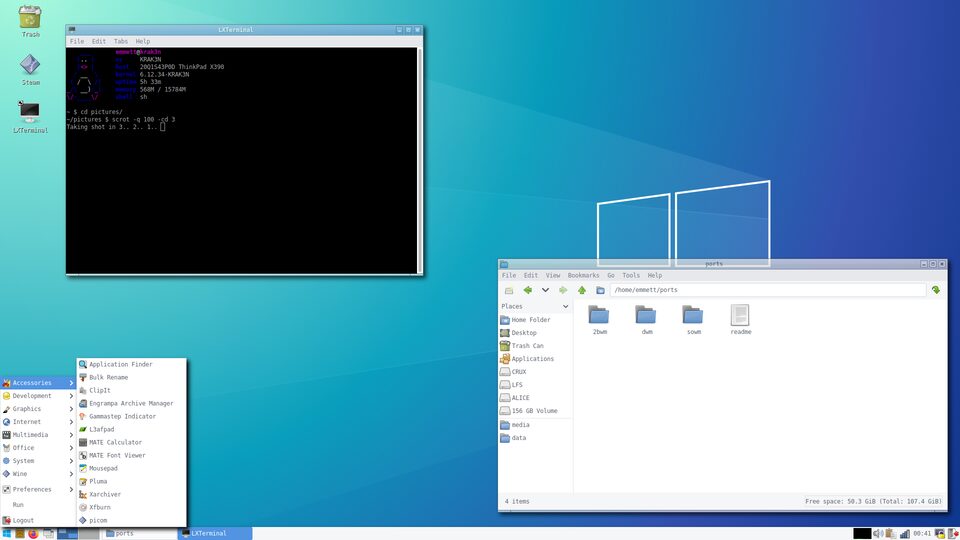Open the history dropdown arrow in file manager

pos(545,290)
